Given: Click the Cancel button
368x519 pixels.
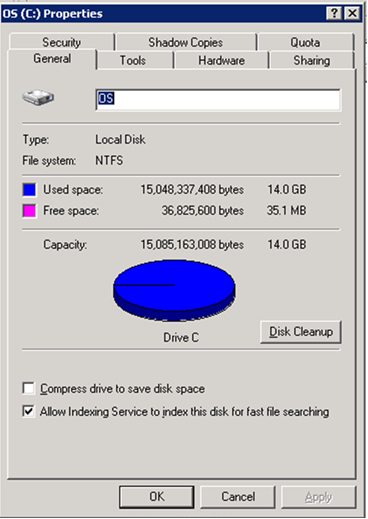Looking at the screenshot, I should coord(238,497).
